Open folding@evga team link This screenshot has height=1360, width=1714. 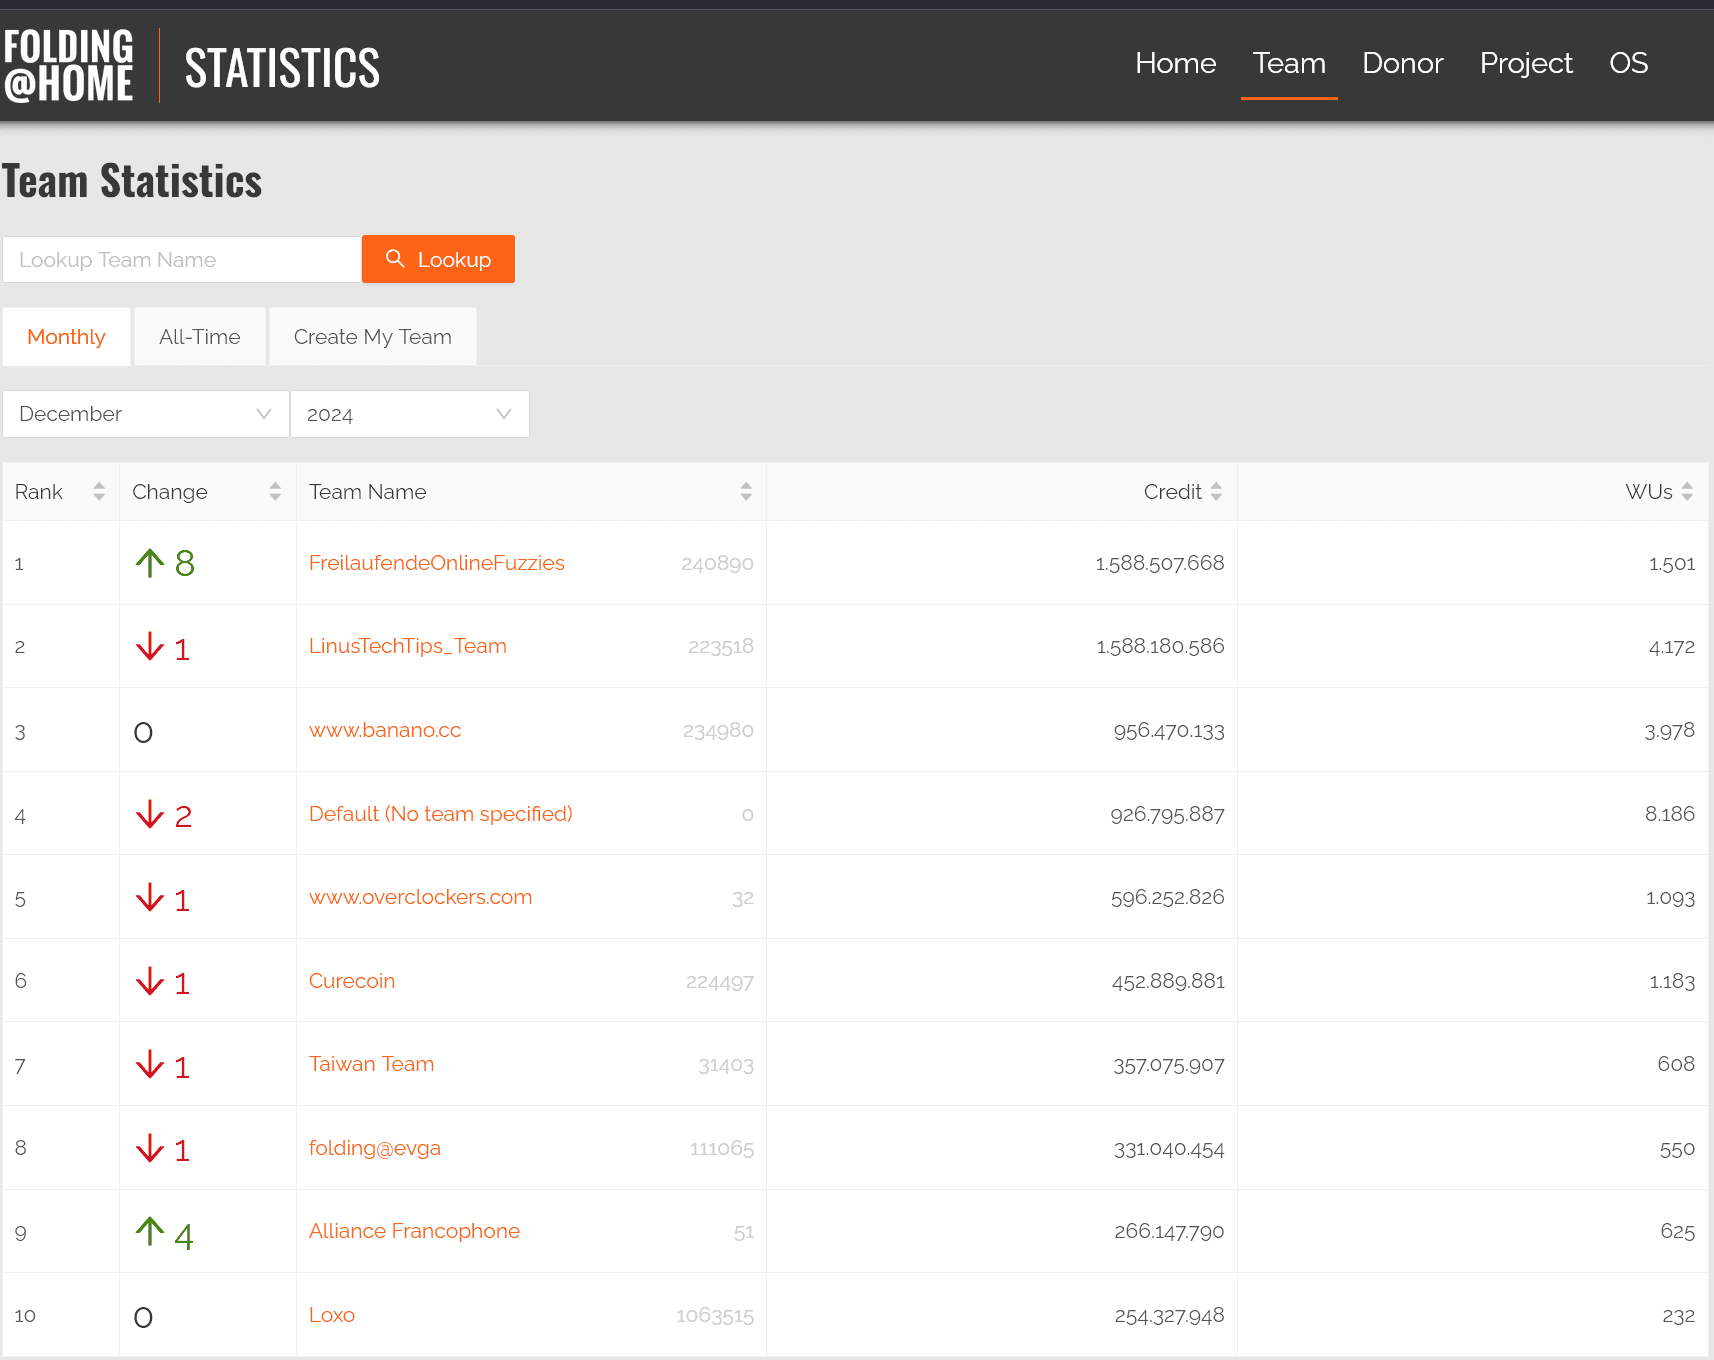click(x=375, y=1148)
